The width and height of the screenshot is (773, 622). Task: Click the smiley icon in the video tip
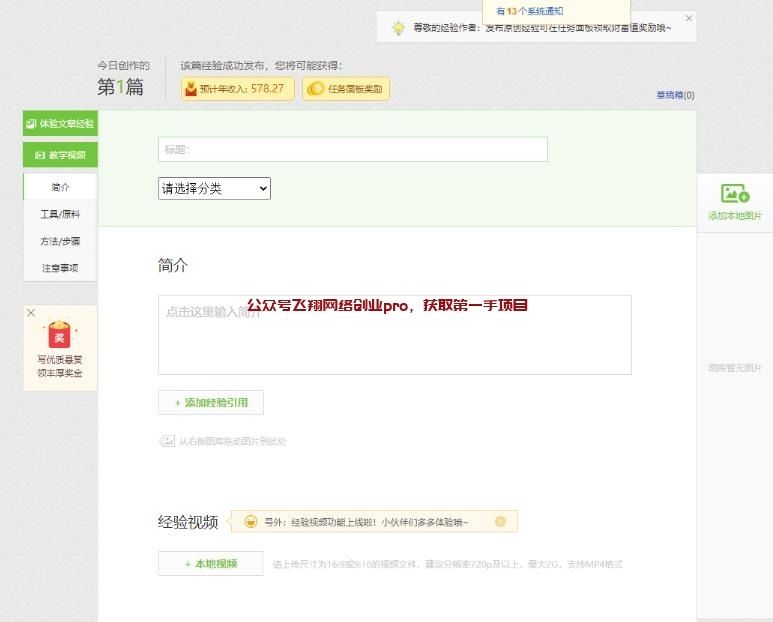coord(250,521)
